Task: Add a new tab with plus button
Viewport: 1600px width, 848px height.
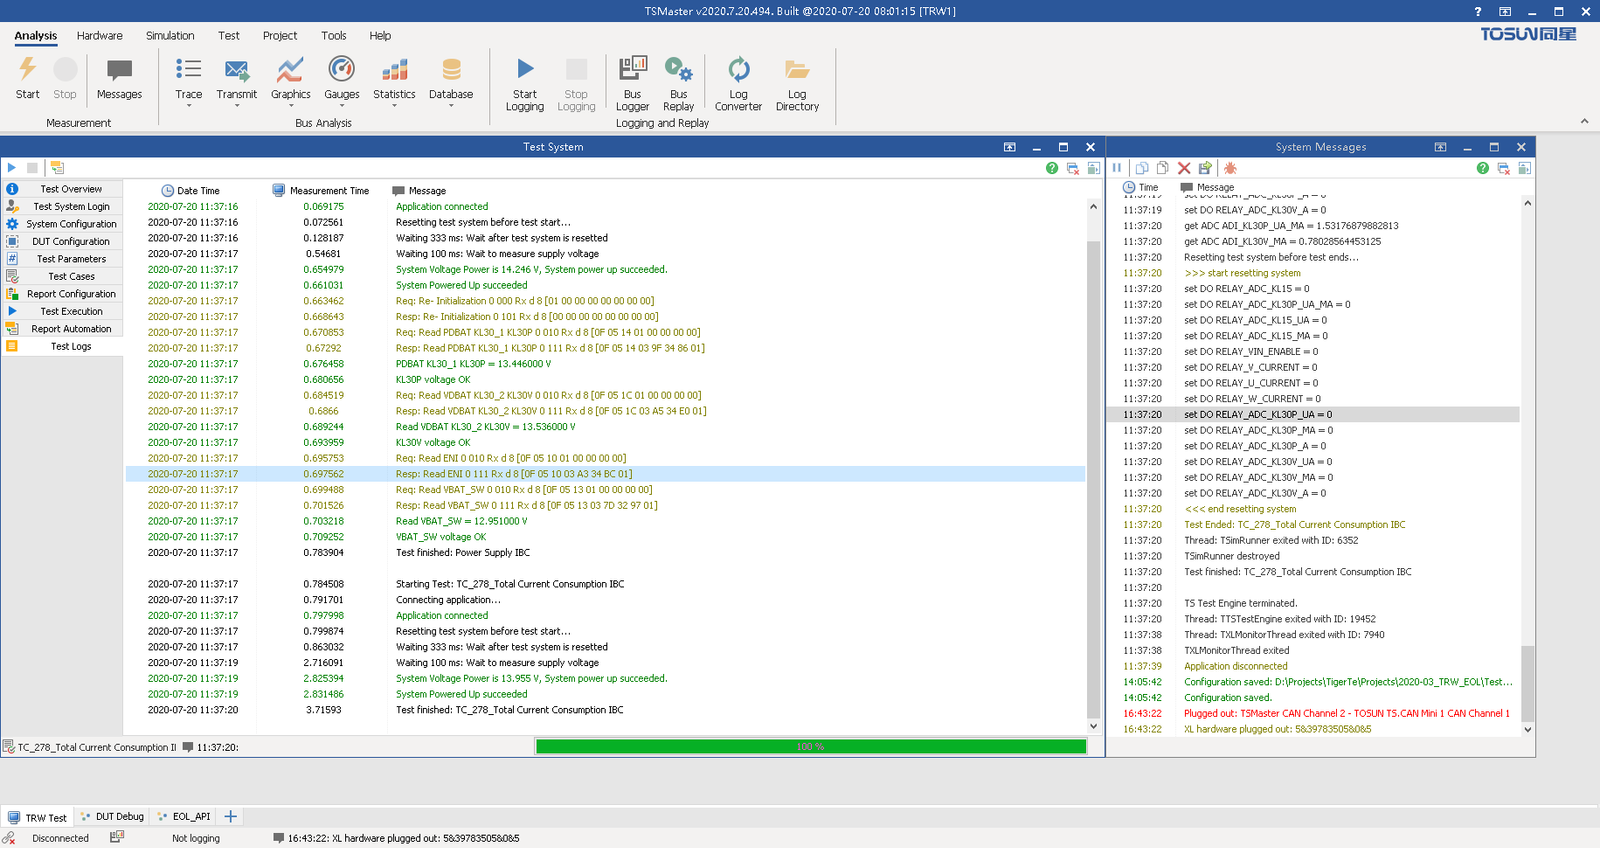Action: coord(231,816)
